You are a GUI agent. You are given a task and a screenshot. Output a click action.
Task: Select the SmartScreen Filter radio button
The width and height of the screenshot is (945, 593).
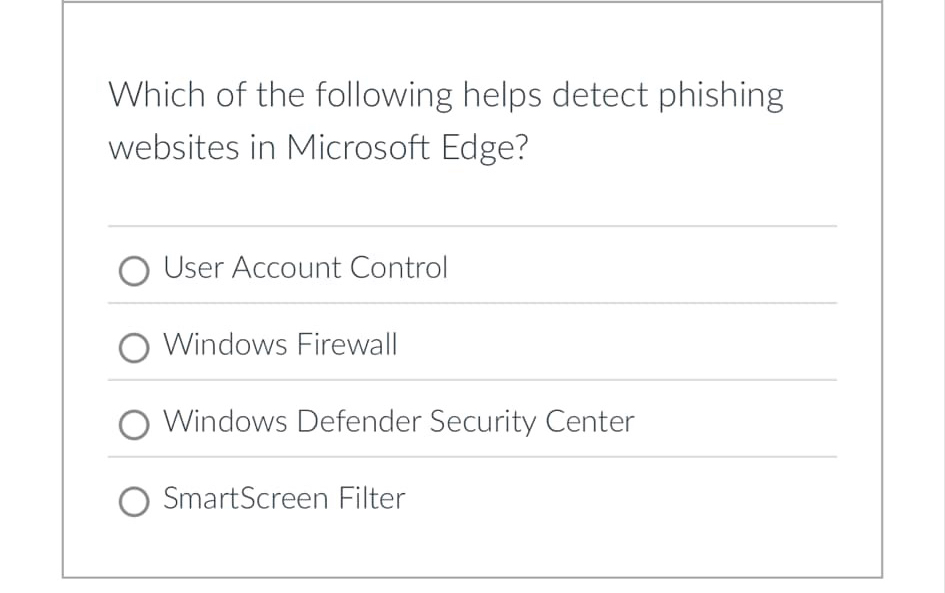[x=134, y=501]
